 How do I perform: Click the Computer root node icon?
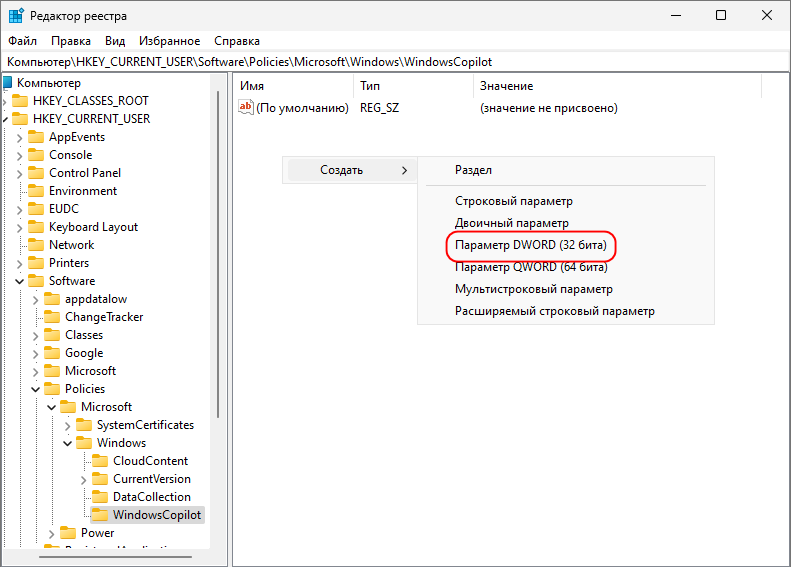click(8, 83)
